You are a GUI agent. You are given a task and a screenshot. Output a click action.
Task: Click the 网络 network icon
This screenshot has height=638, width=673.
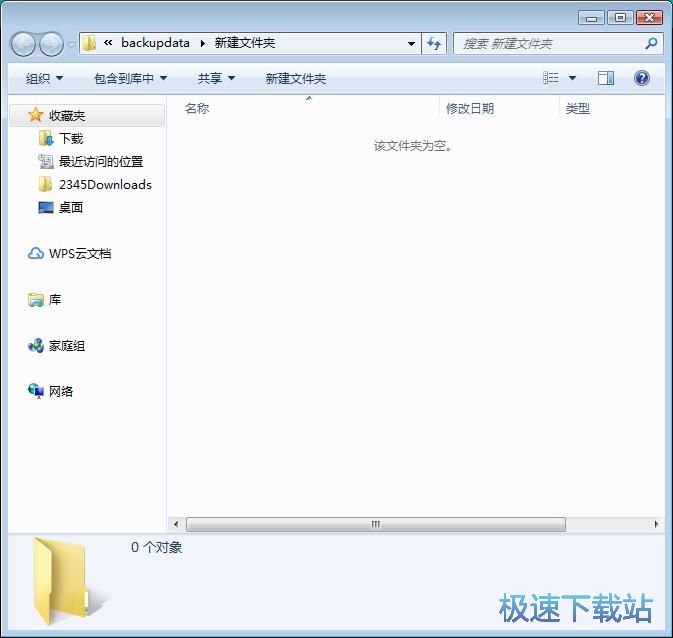coord(36,391)
